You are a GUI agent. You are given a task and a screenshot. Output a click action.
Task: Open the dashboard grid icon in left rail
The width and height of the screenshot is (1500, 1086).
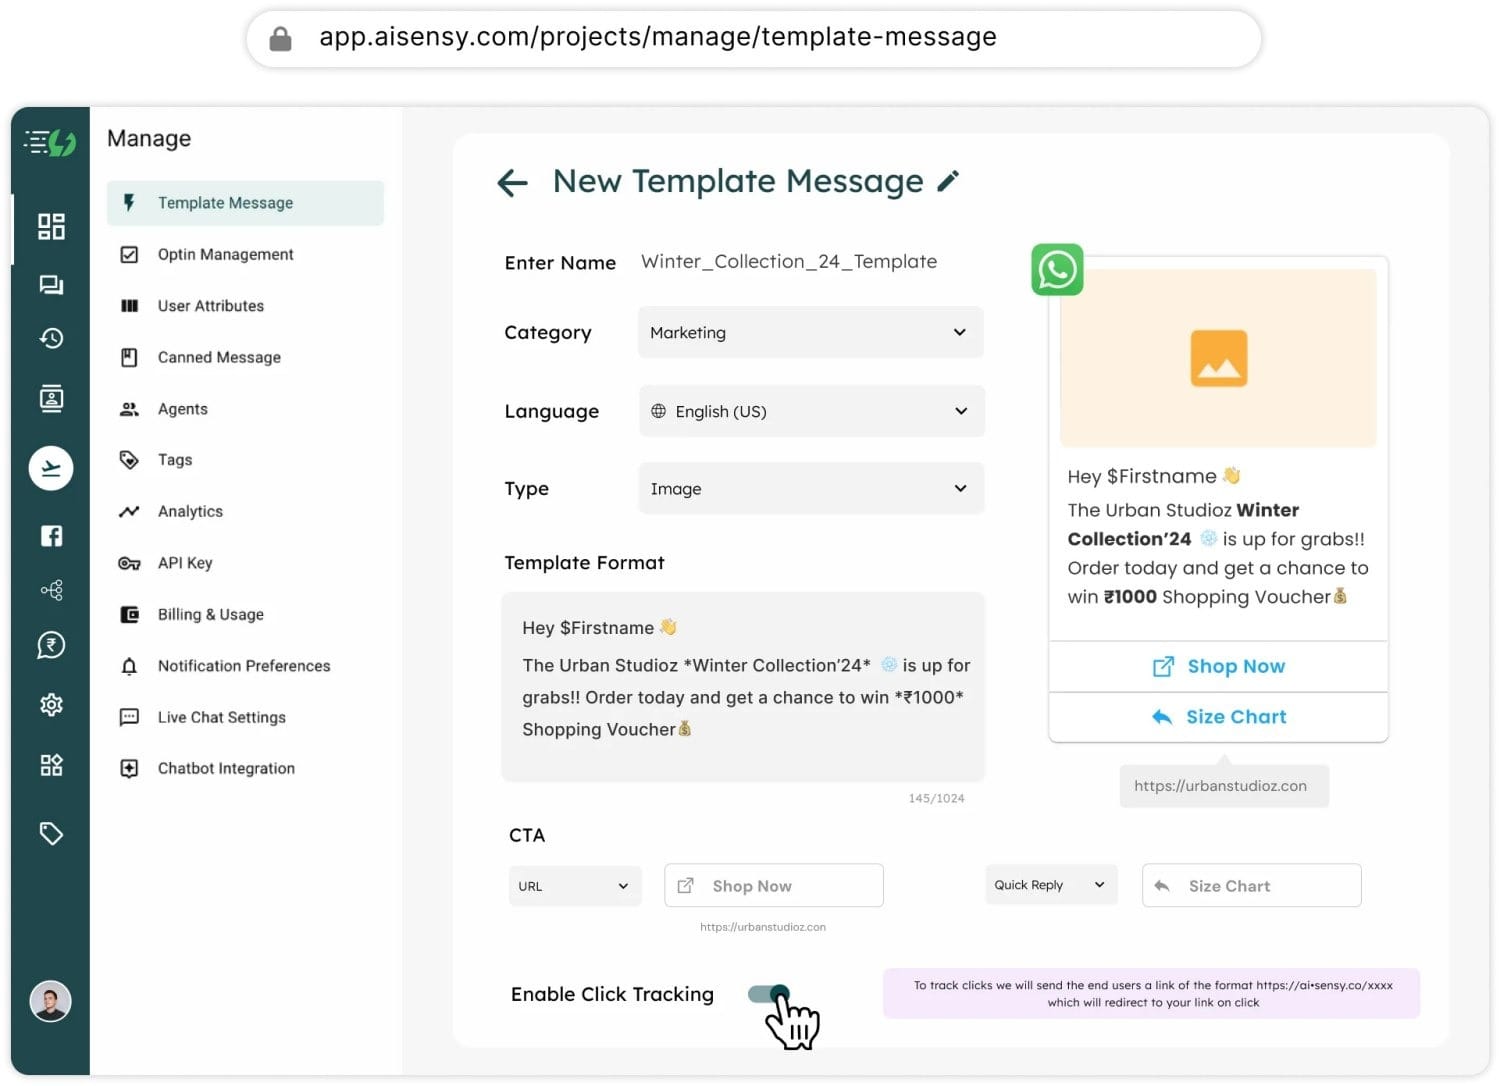pyautogui.click(x=51, y=226)
